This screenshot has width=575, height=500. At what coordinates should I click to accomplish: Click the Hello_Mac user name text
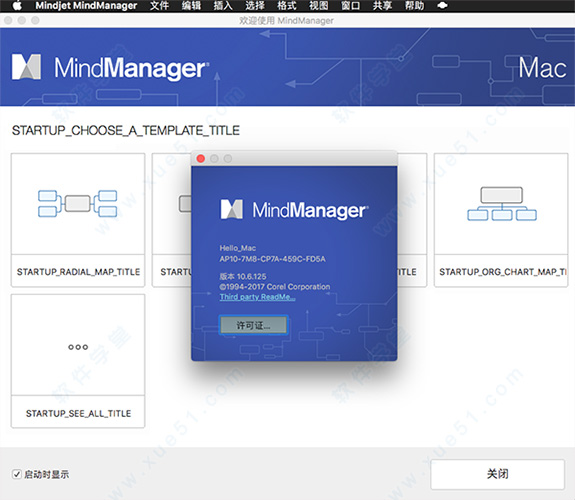coord(238,248)
